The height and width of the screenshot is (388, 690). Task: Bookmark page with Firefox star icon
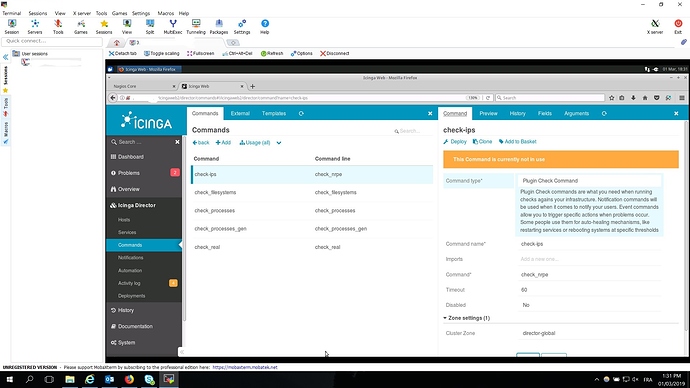pyautogui.click(x=611, y=98)
